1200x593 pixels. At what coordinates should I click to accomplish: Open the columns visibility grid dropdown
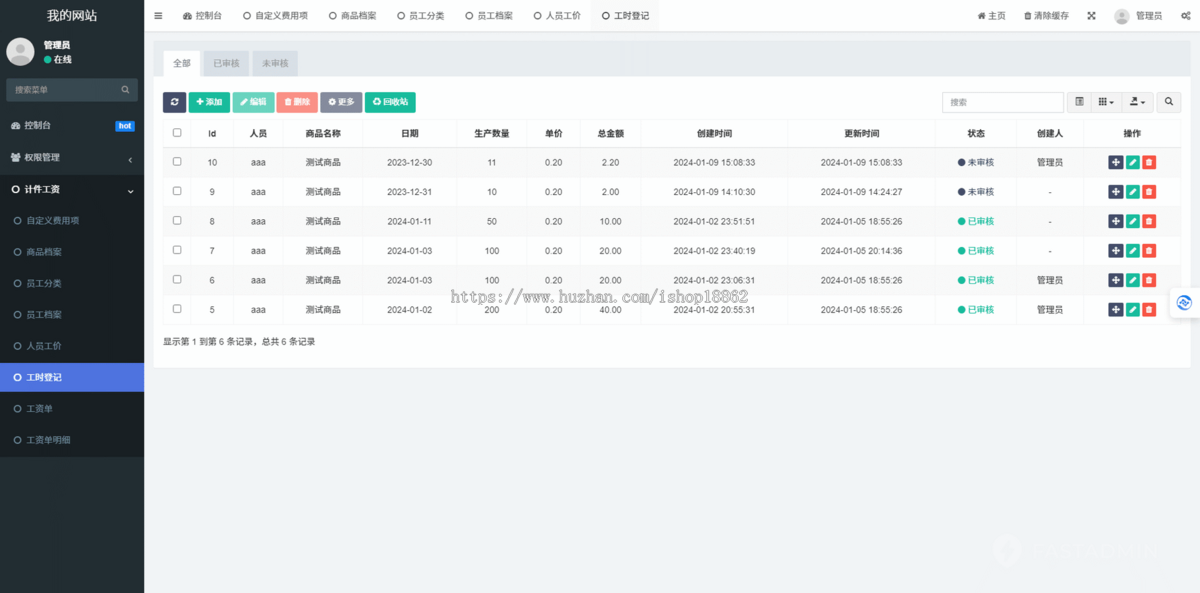click(x=1104, y=102)
